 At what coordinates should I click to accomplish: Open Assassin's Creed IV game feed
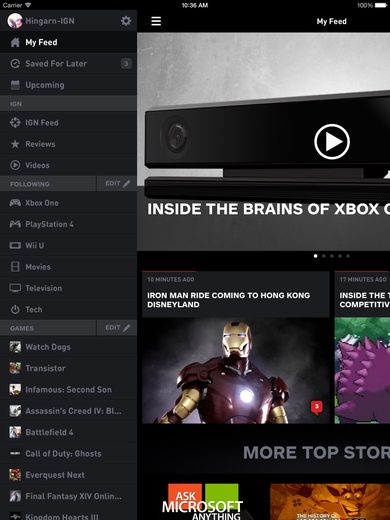point(68,411)
